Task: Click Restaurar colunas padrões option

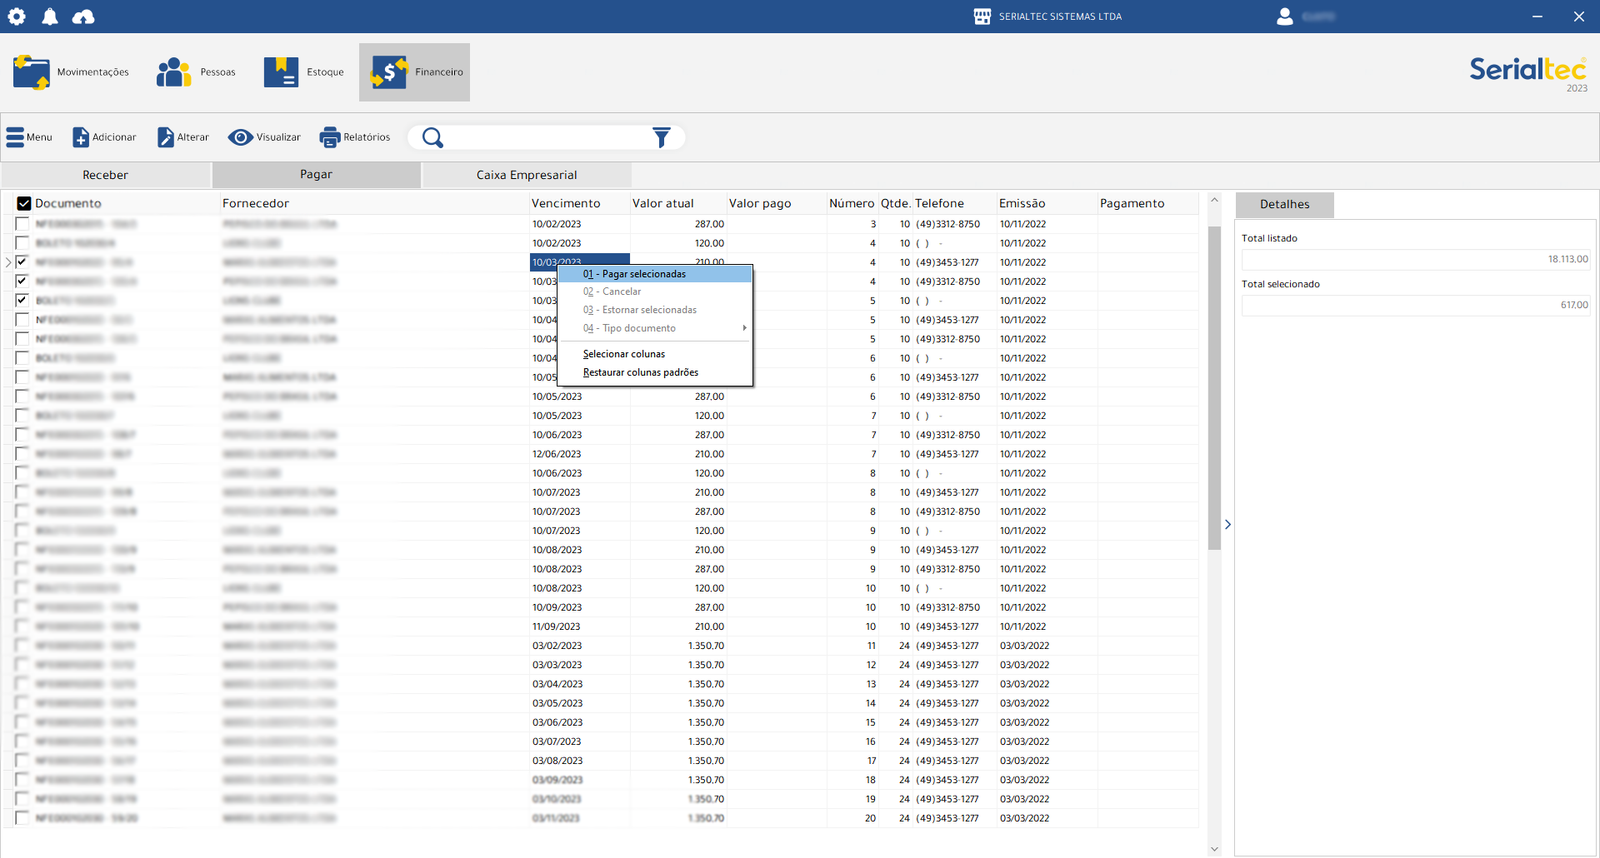Action: coord(640,372)
